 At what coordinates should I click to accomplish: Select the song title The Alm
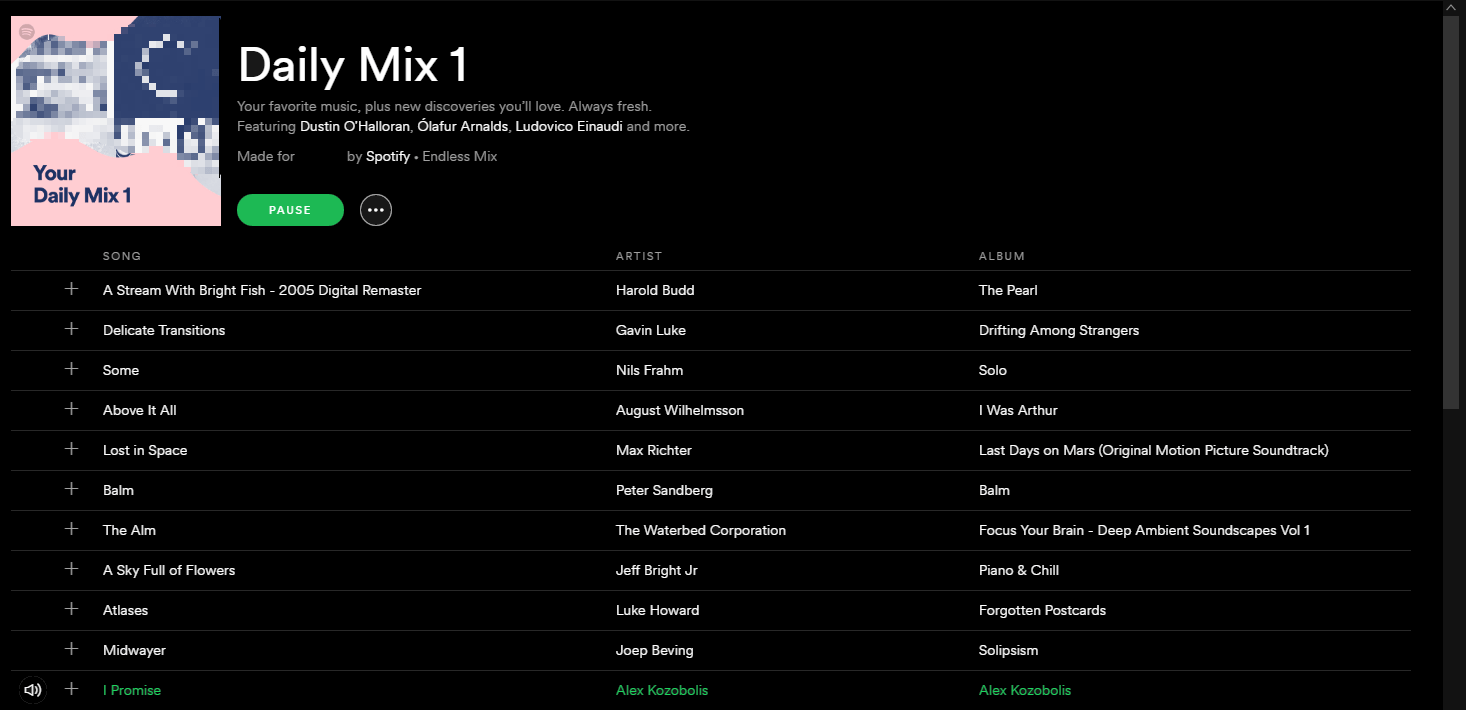(130, 530)
